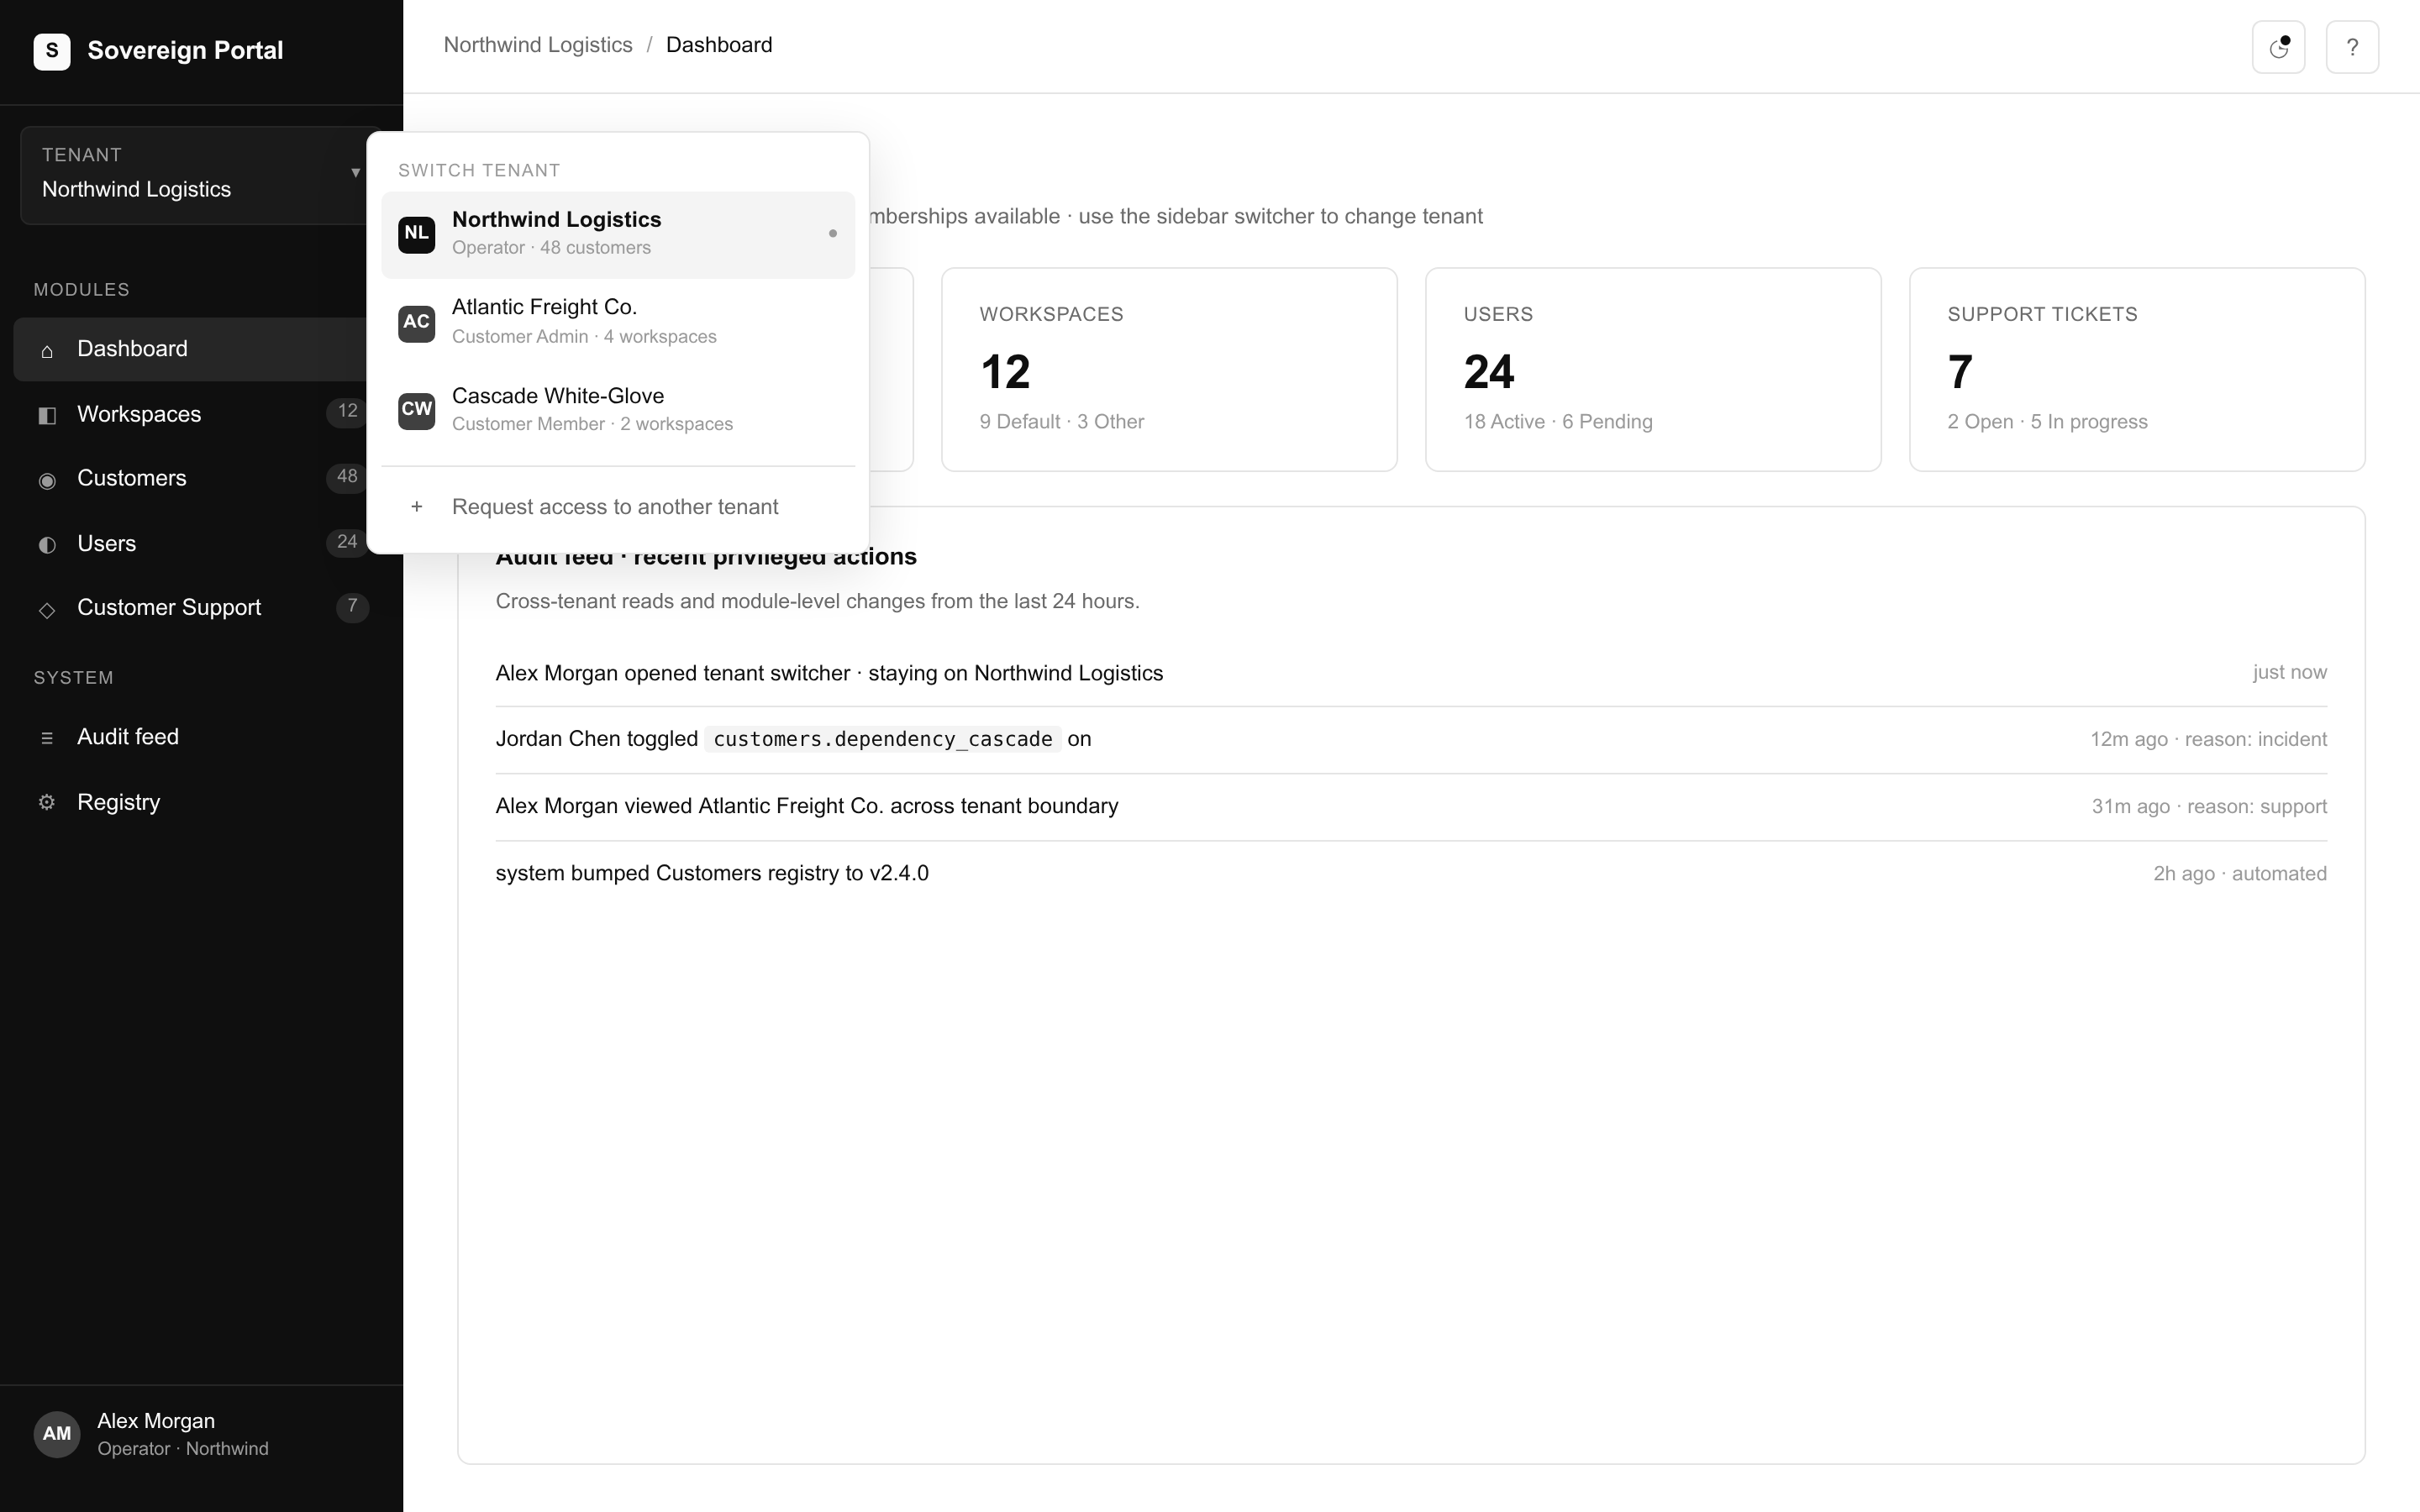
Task: Switch to Cascade White-Glove tenant
Action: pos(618,410)
